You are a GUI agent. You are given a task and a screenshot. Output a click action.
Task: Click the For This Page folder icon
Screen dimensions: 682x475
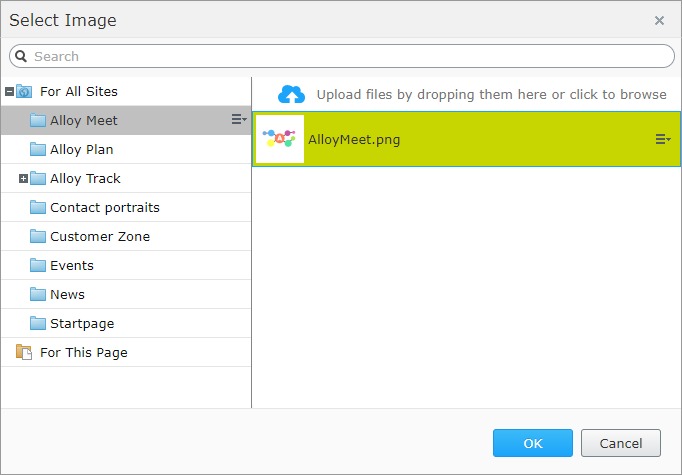[x=25, y=353]
